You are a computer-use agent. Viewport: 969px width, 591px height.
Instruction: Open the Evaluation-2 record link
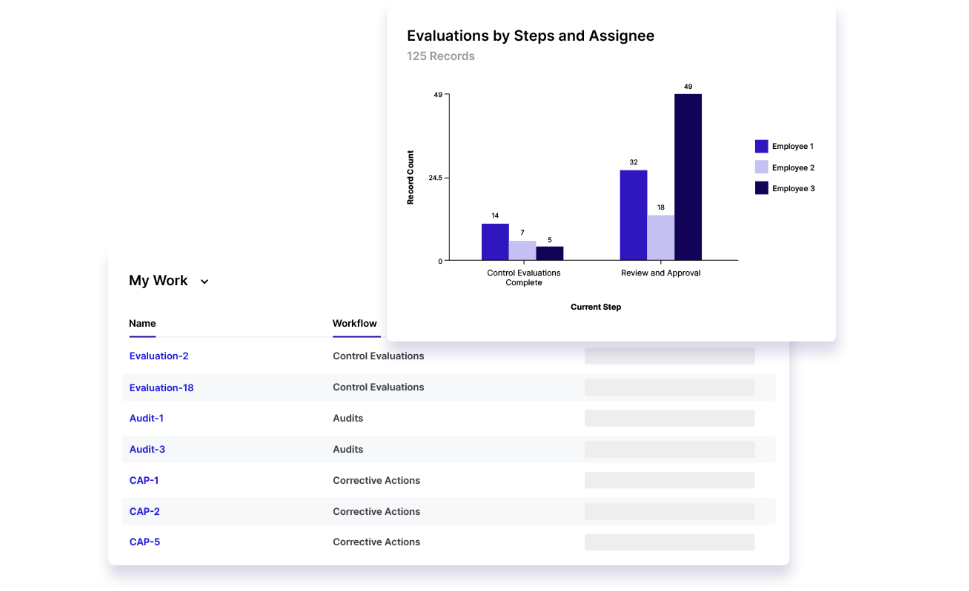pyautogui.click(x=159, y=356)
